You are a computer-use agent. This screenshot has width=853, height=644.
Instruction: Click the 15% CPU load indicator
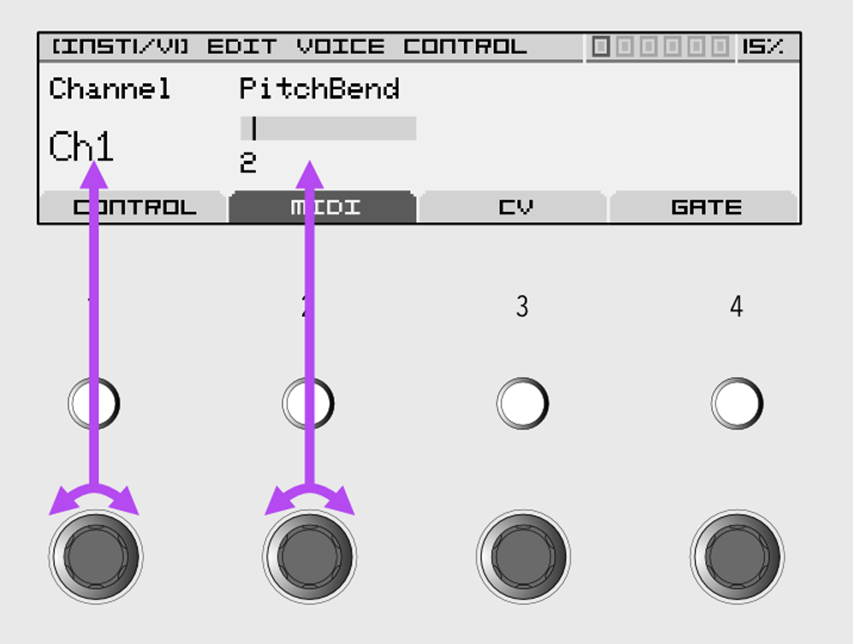pyautogui.click(x=763, y=46)
